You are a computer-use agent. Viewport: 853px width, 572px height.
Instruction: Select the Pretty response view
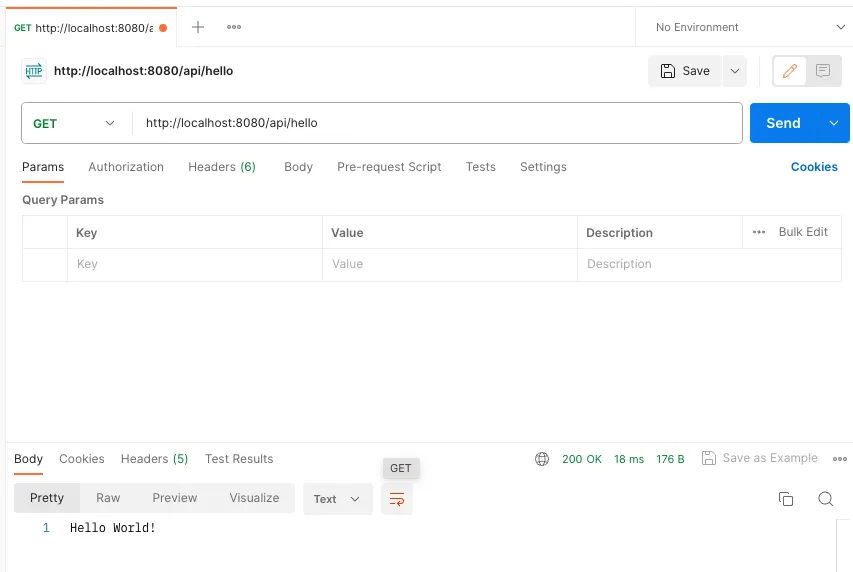pos(47,498)
